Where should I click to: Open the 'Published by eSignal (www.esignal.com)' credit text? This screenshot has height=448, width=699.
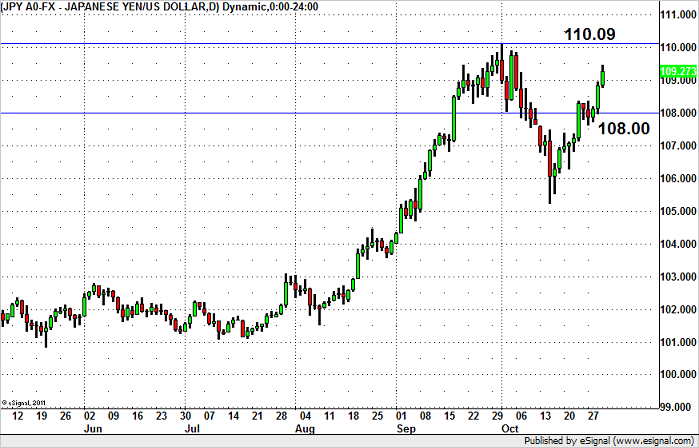point(609,441)
